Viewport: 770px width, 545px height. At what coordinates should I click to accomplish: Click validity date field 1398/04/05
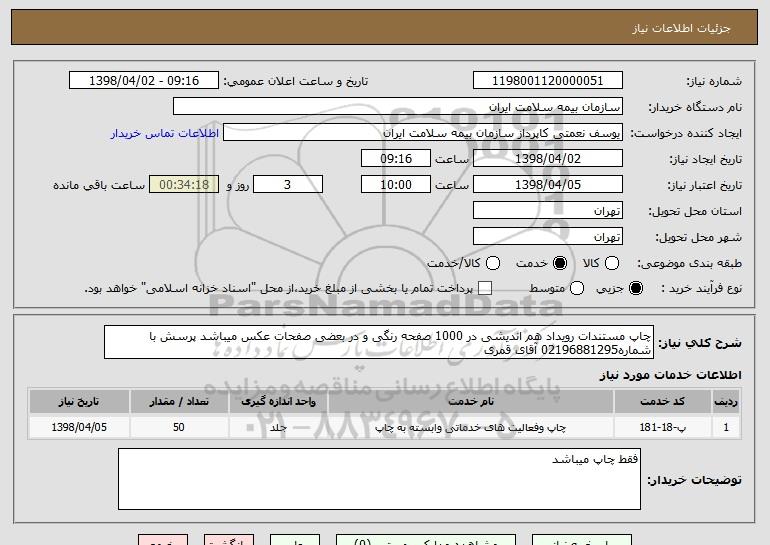[x=548, y=185]
